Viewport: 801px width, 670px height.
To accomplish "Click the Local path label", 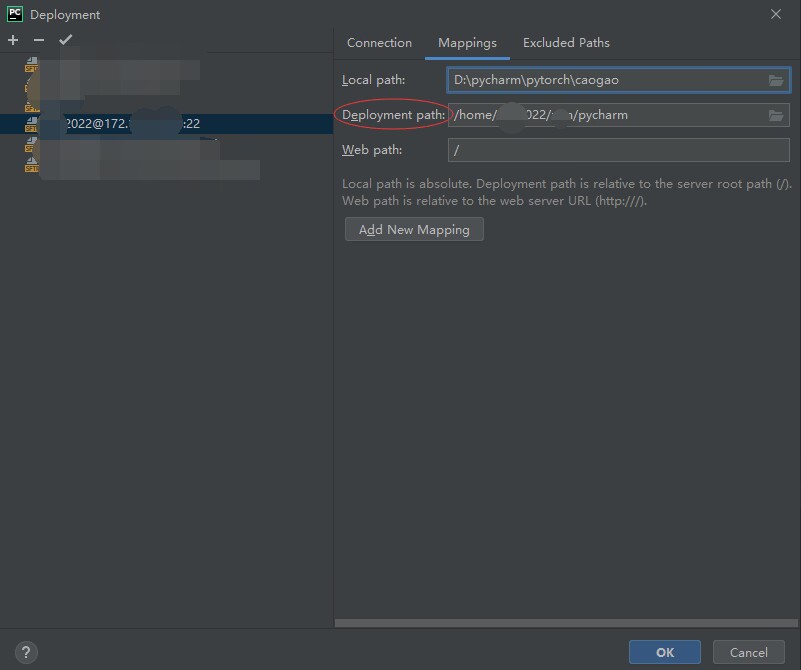I will click(373, 80).
